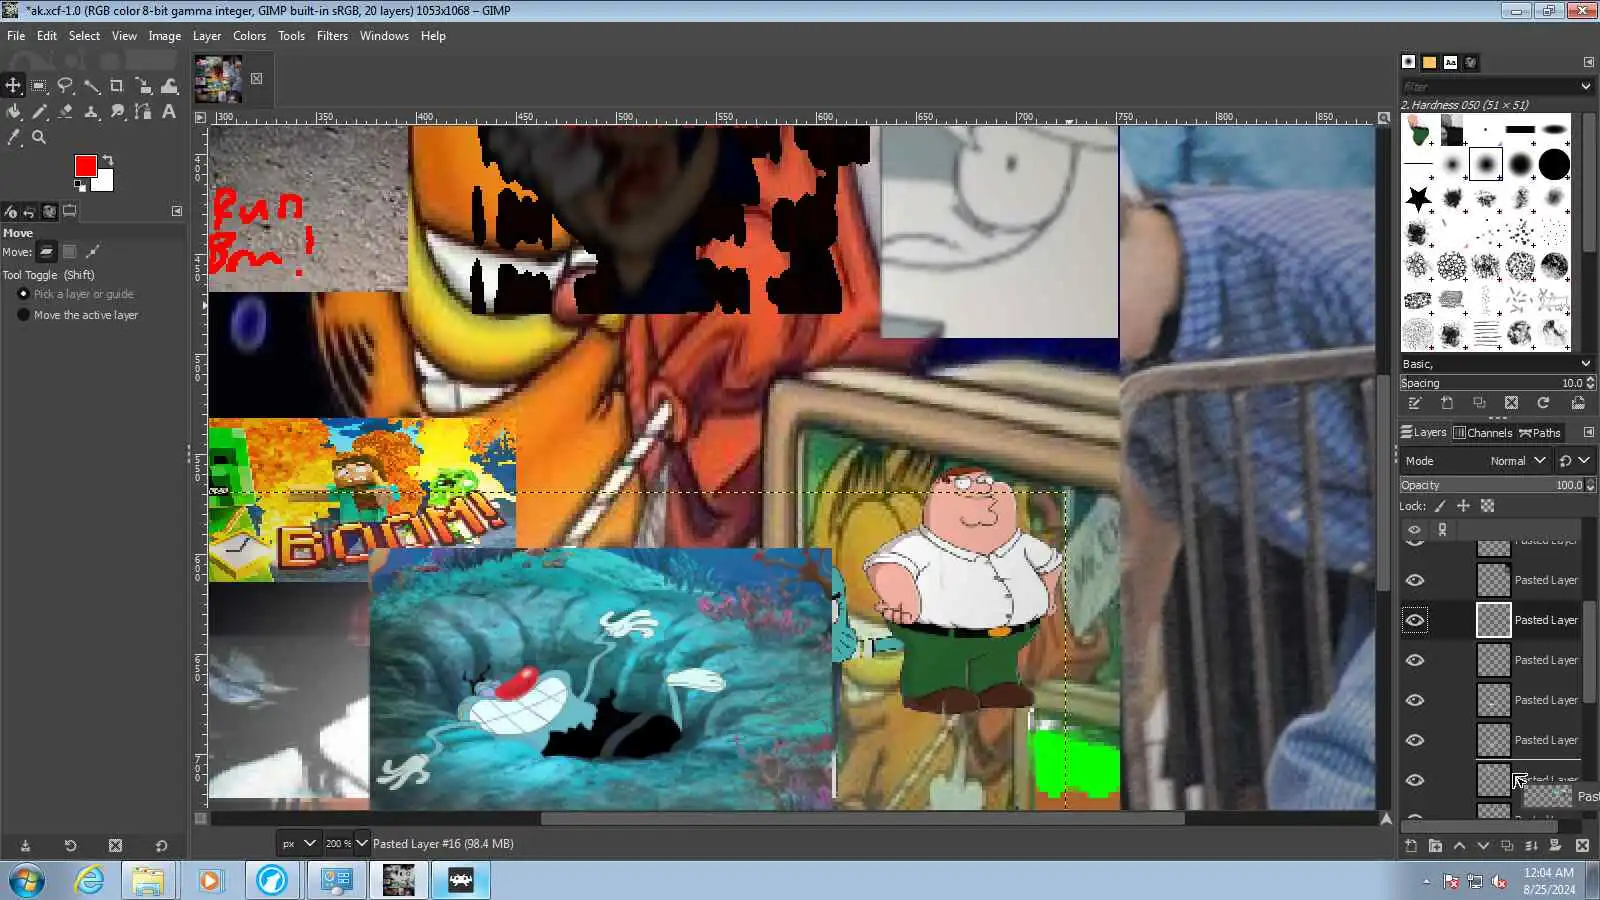Viewport: 1600px width, 900px height.
Task: Open the Image menu
Action: (x=165, y=36)
